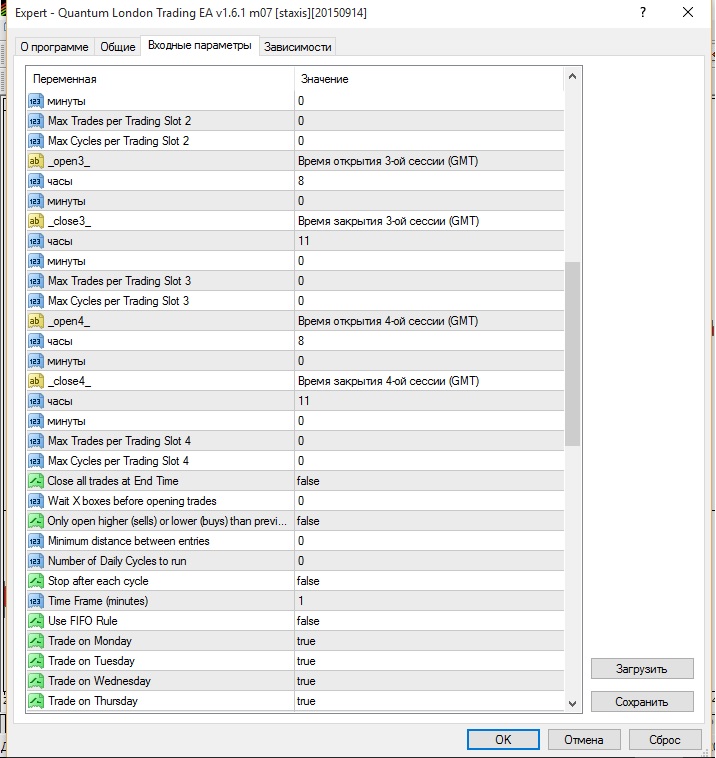Image resolution: width=716 pixels, height=758 pixels.
Task: Click the 0 value of Max Trades per Trading Slot 2
Action: 301,121
